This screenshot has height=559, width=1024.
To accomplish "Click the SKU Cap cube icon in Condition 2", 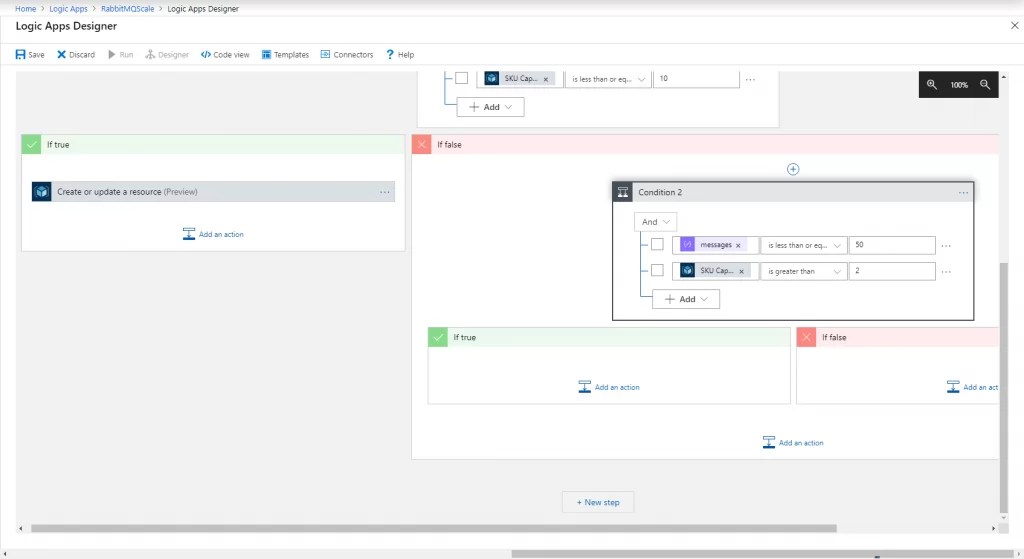I will point(687,270).
